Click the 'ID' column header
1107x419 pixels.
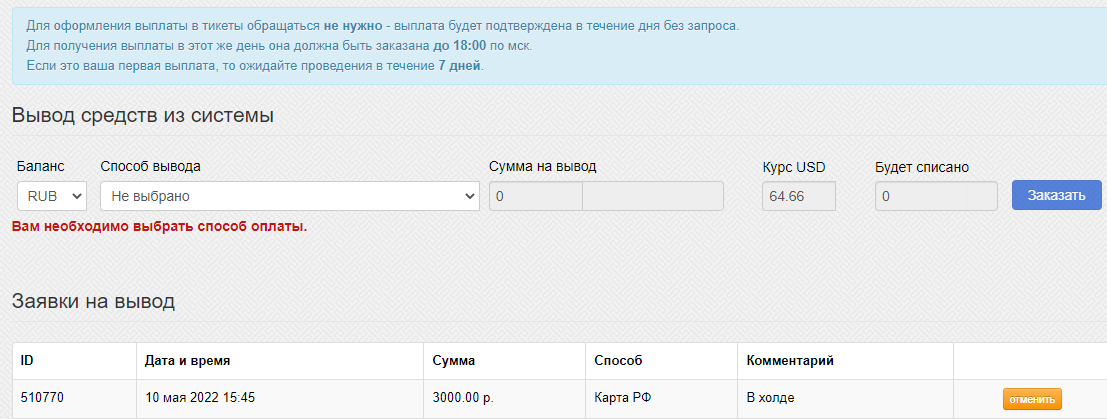(28, 361)
